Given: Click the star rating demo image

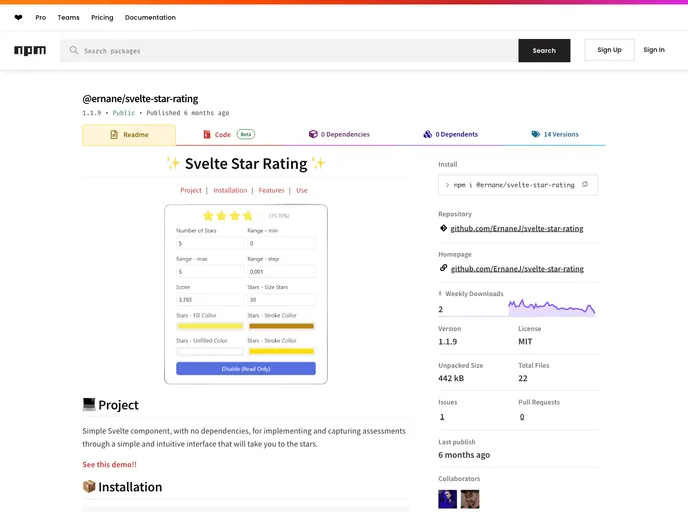Looking at the screenshot, I should point(246,294).
